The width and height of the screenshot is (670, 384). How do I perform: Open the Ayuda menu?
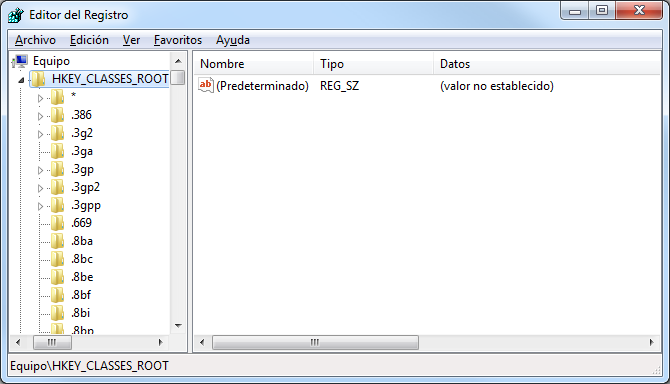click(233, 40)
